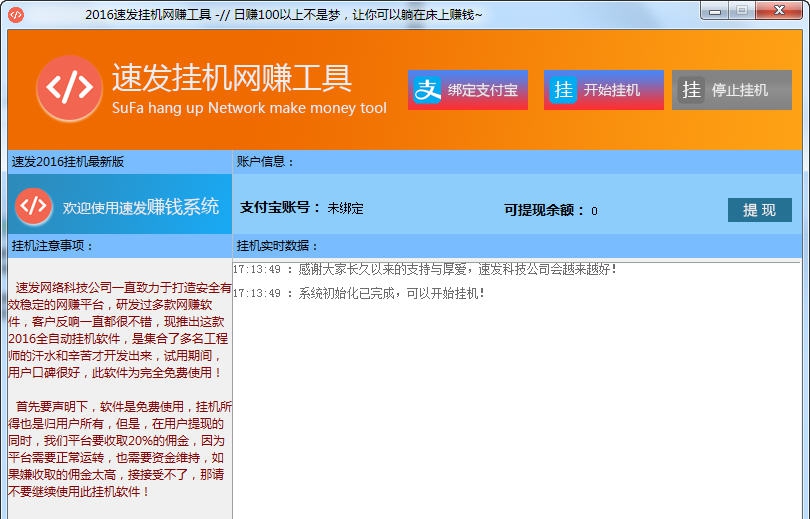
Task: Select log line 系统初始化已完成
Action: pos(359,293)
